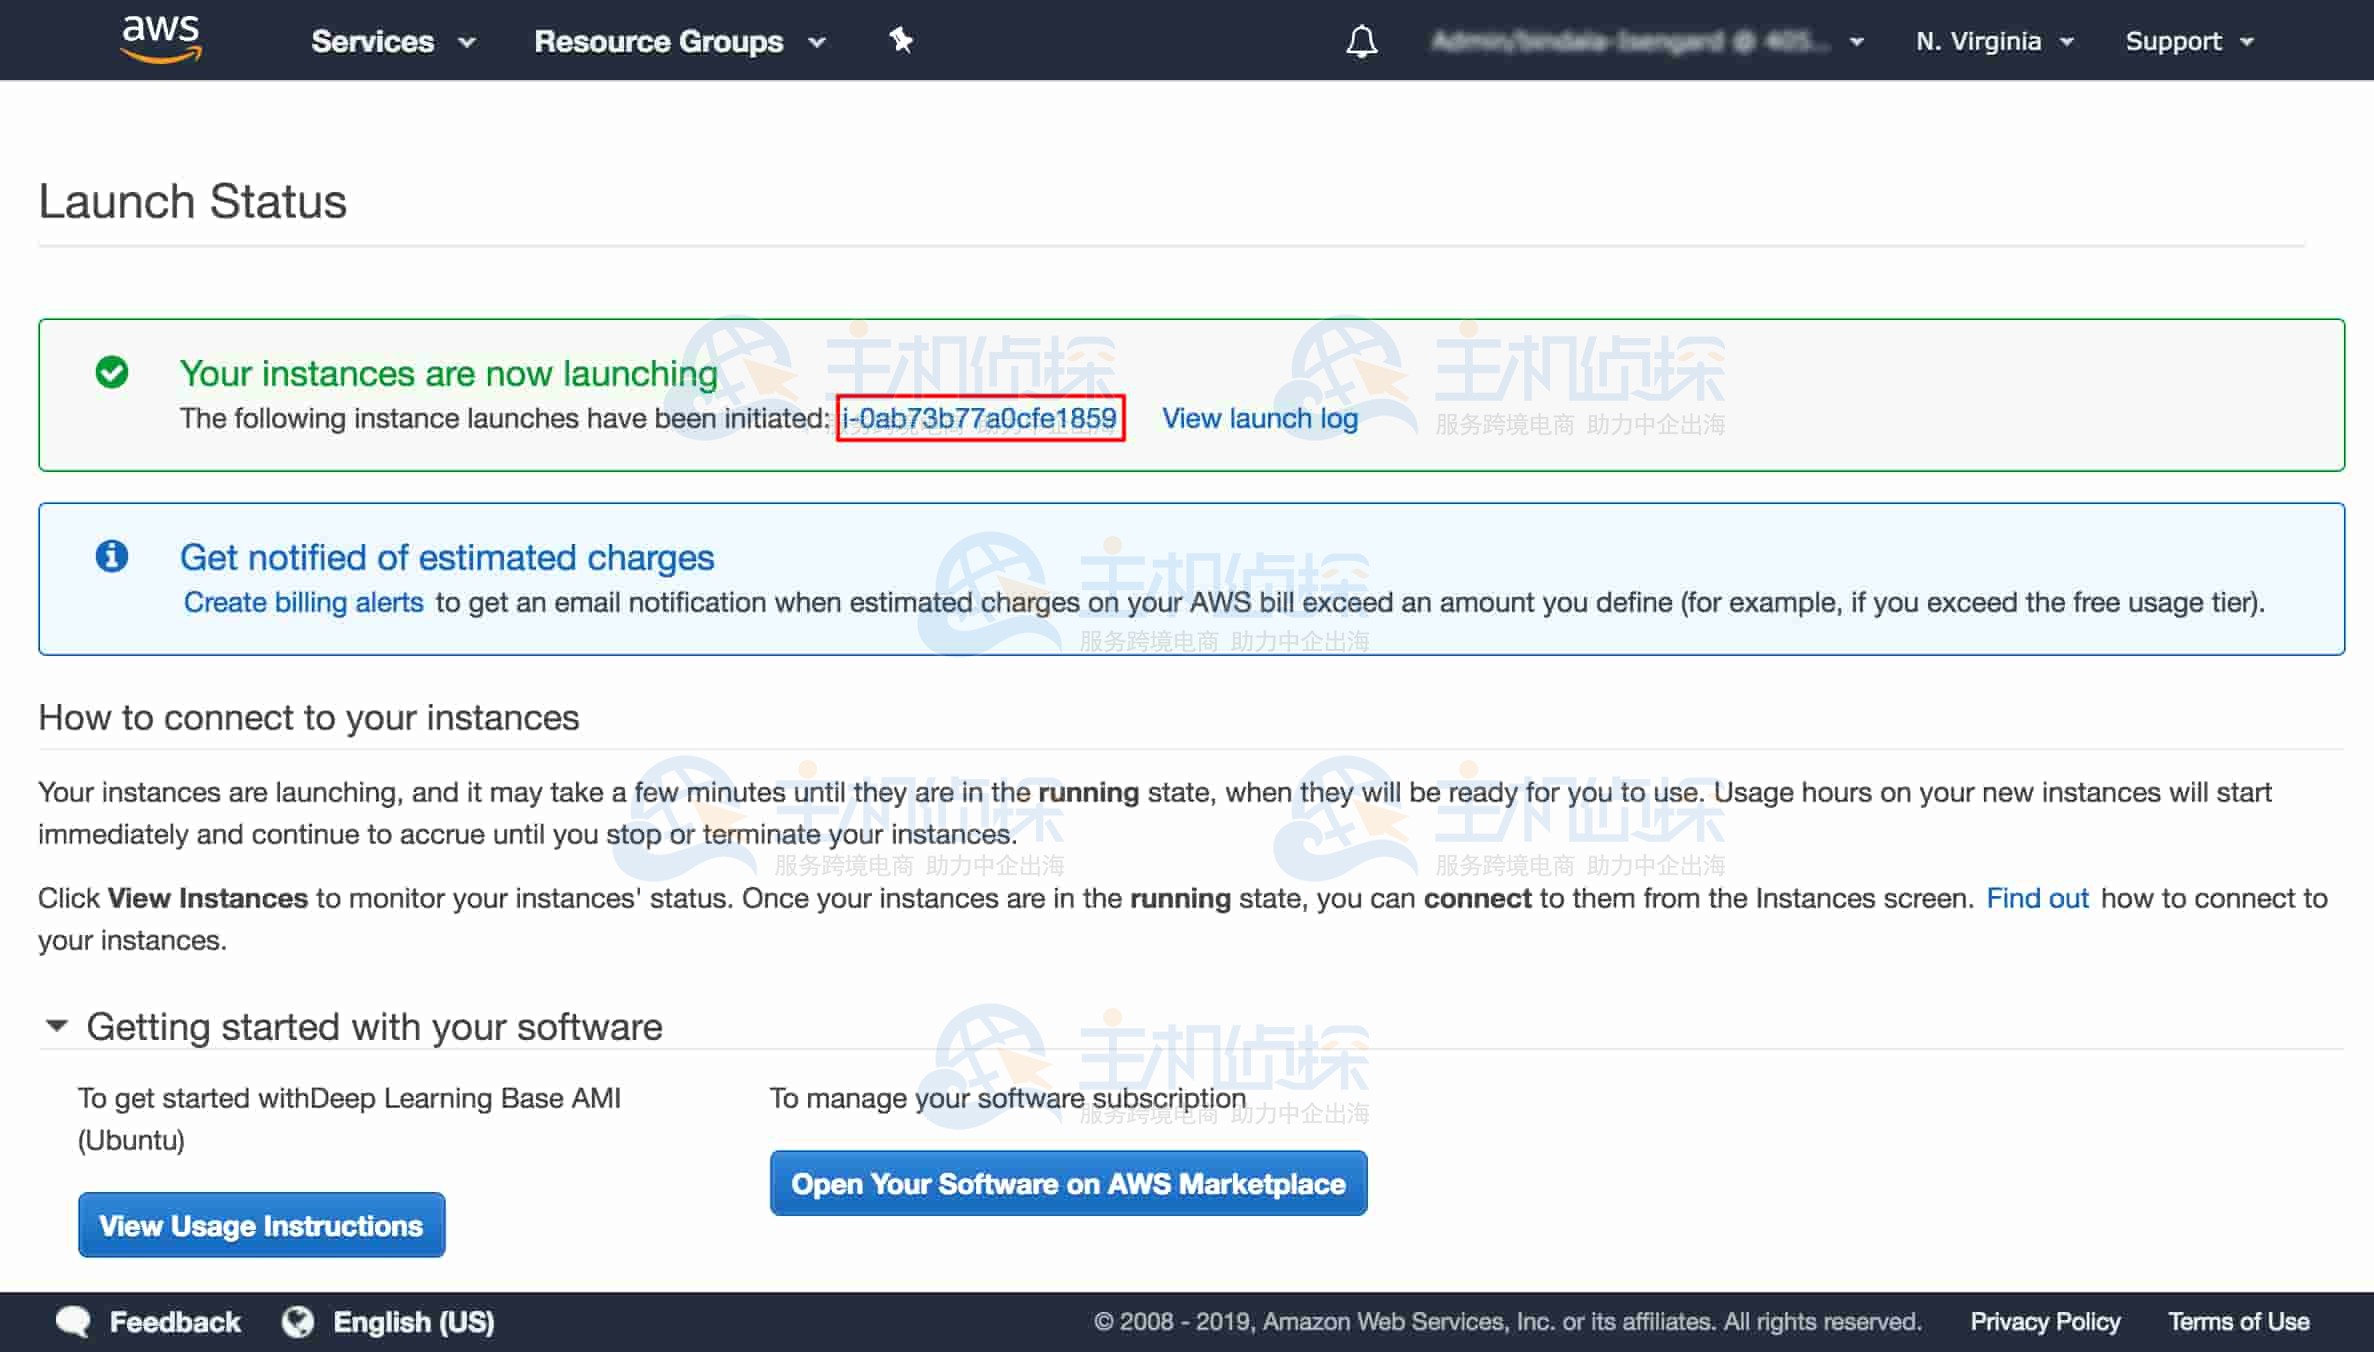Open instance ID i-0ab73b77a0cfe1859 link
Screen dimensions: 2374x1352
coord(979,418)
